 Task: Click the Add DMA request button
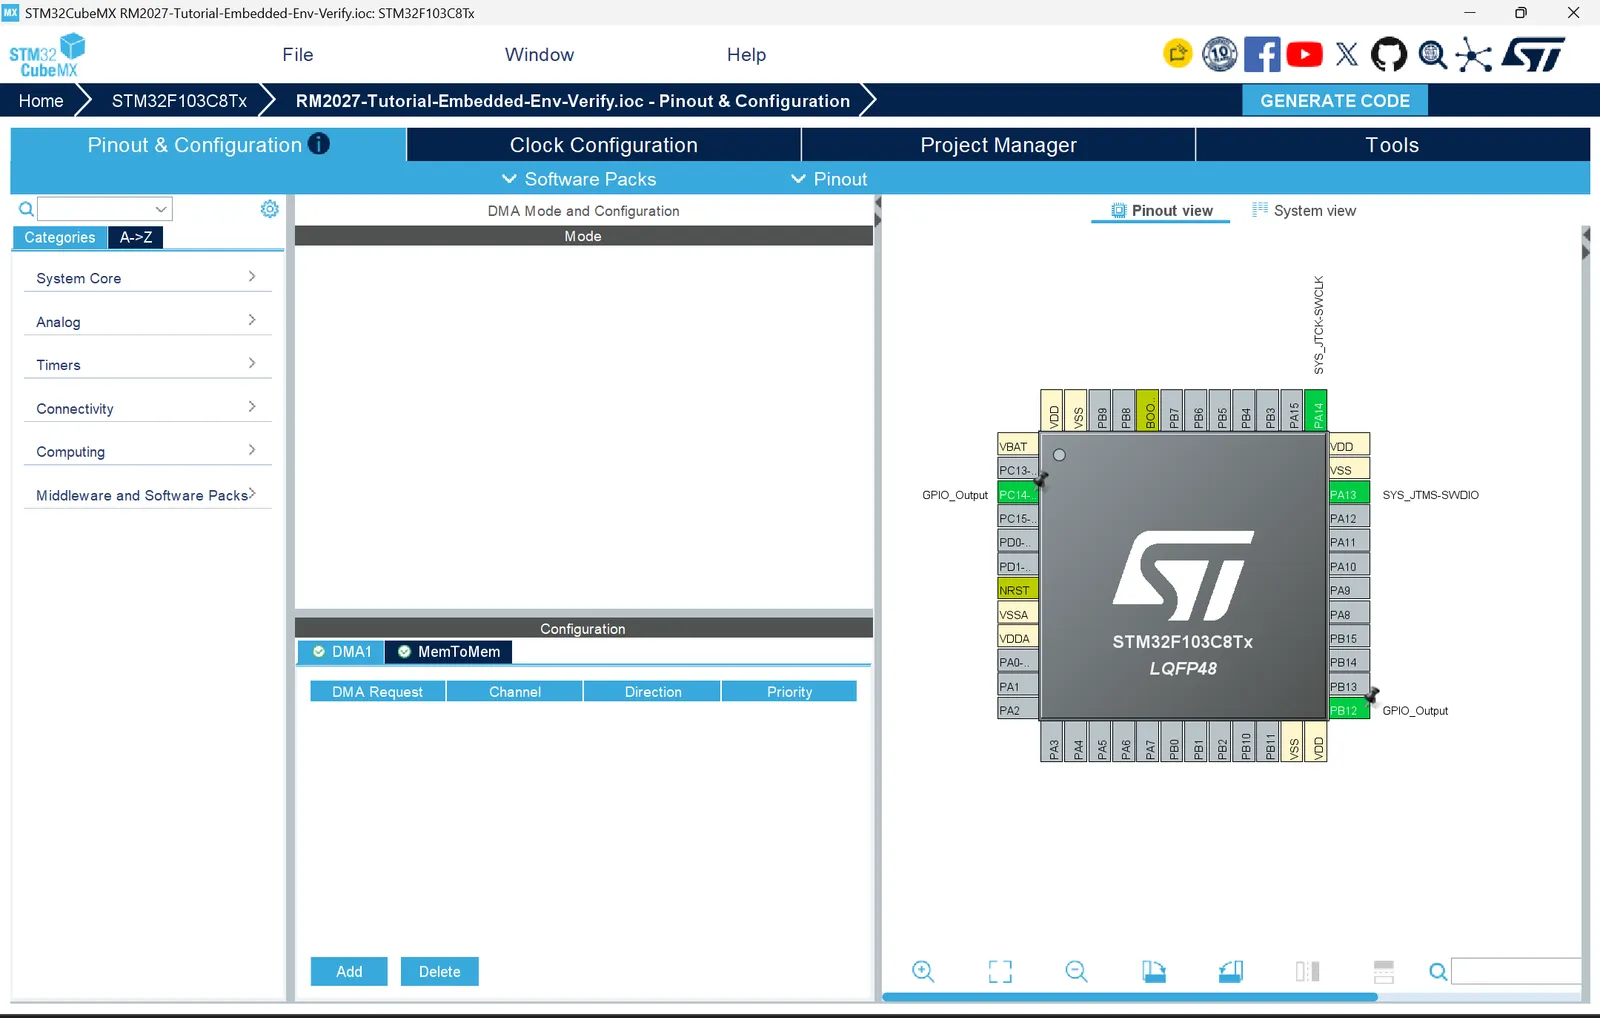pyautogui.click(x=349, y=971)
